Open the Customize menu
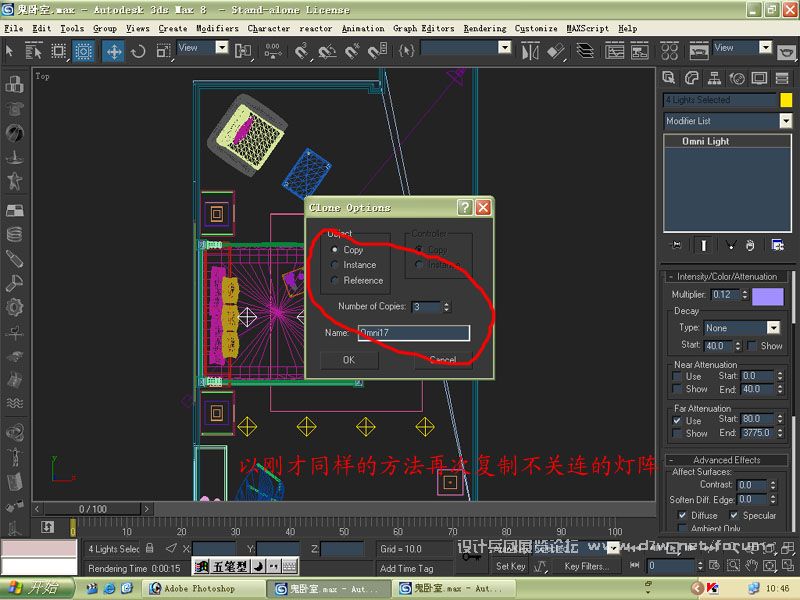The image size is (800, 600). (x=536, y=29)
